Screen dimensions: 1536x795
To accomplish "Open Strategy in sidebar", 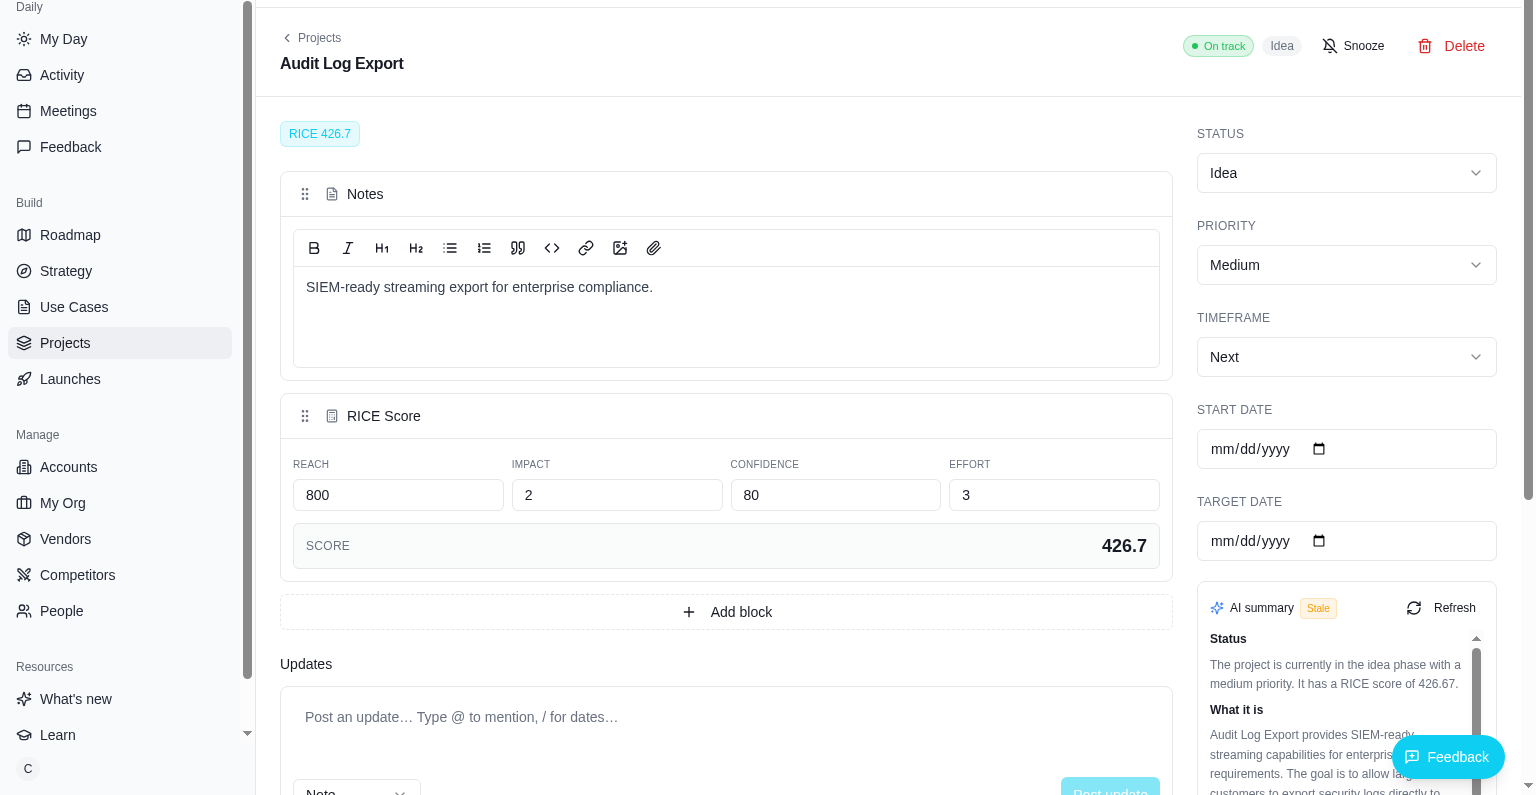I will tap(120, 271).
